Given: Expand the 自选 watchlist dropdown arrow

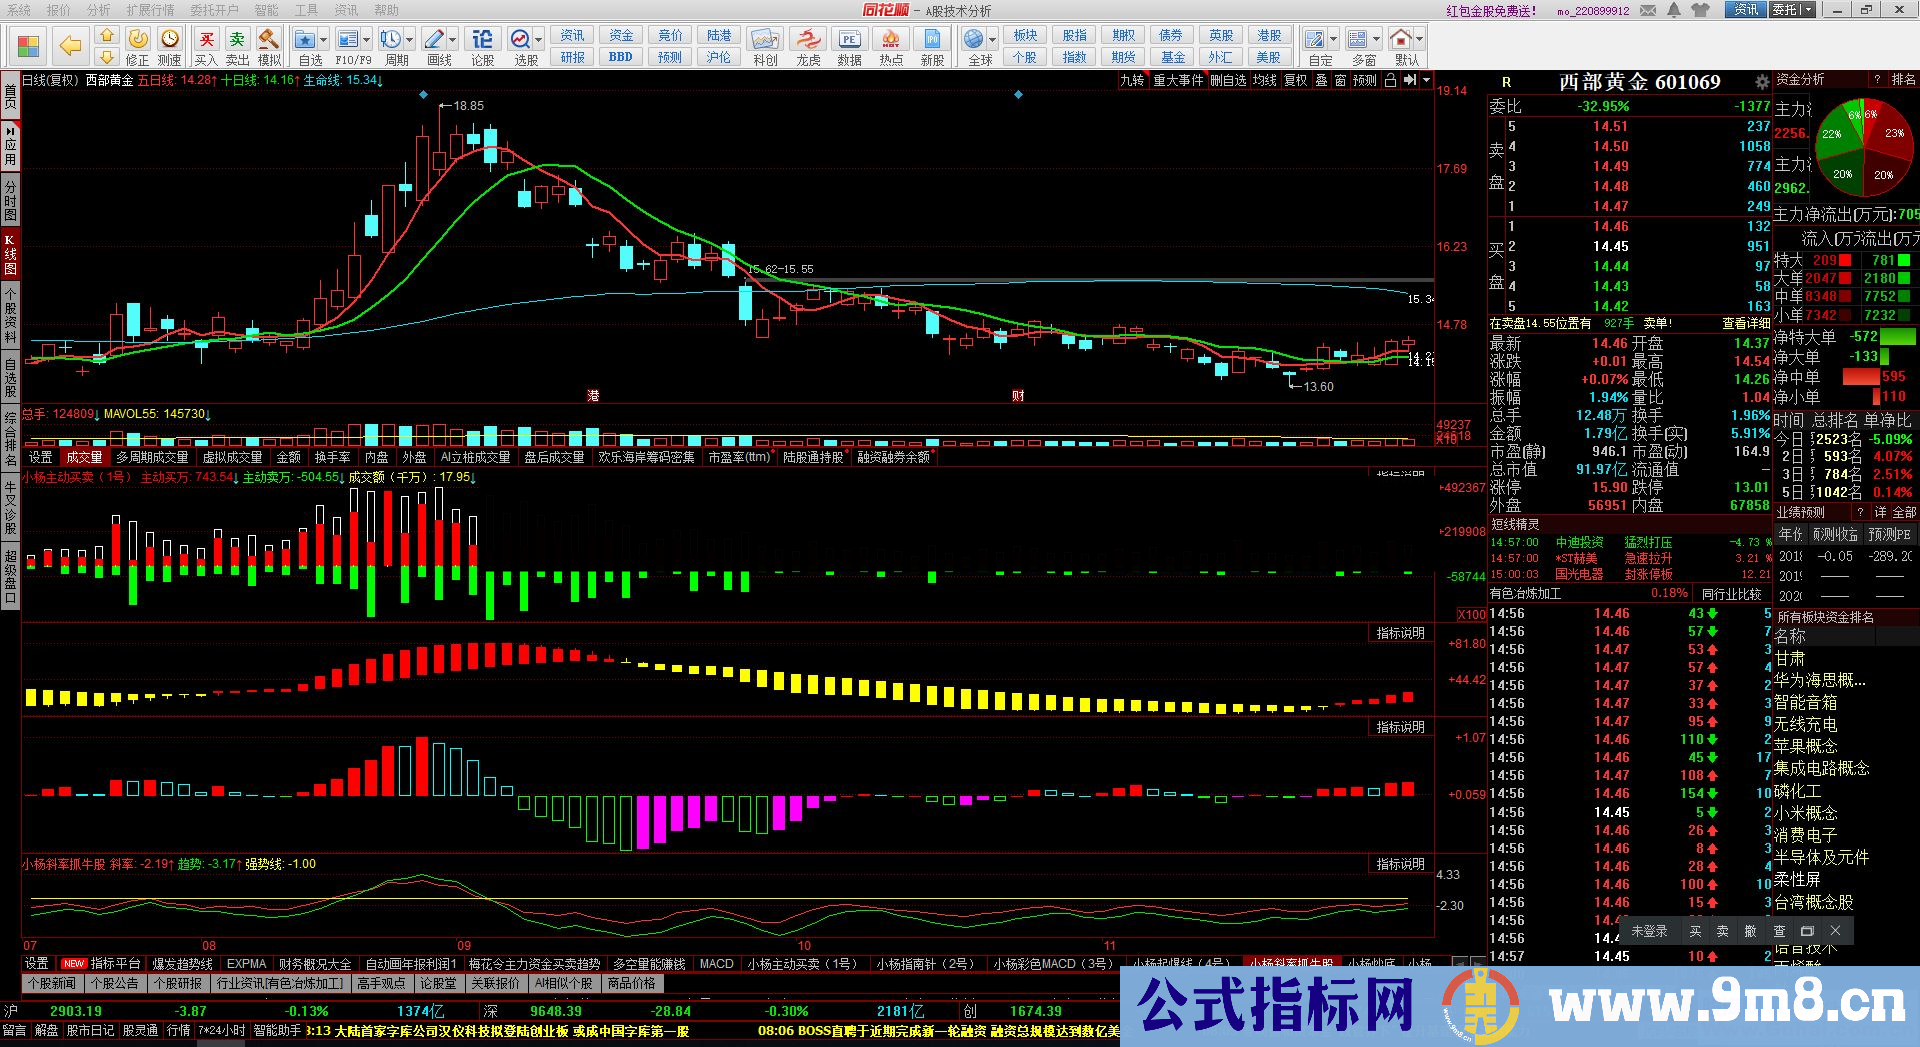Looking at the screenshot, I should [323, 38].
